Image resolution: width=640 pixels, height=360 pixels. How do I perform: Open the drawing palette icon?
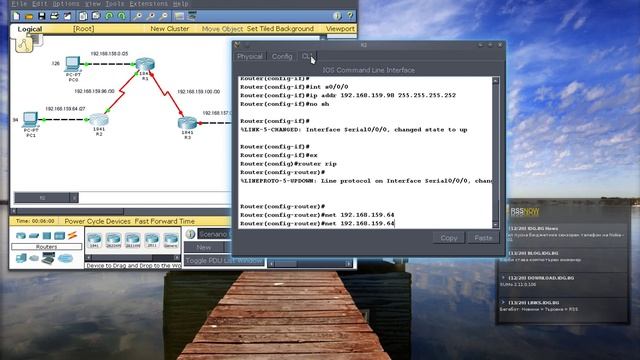click(x=179, y=16)
